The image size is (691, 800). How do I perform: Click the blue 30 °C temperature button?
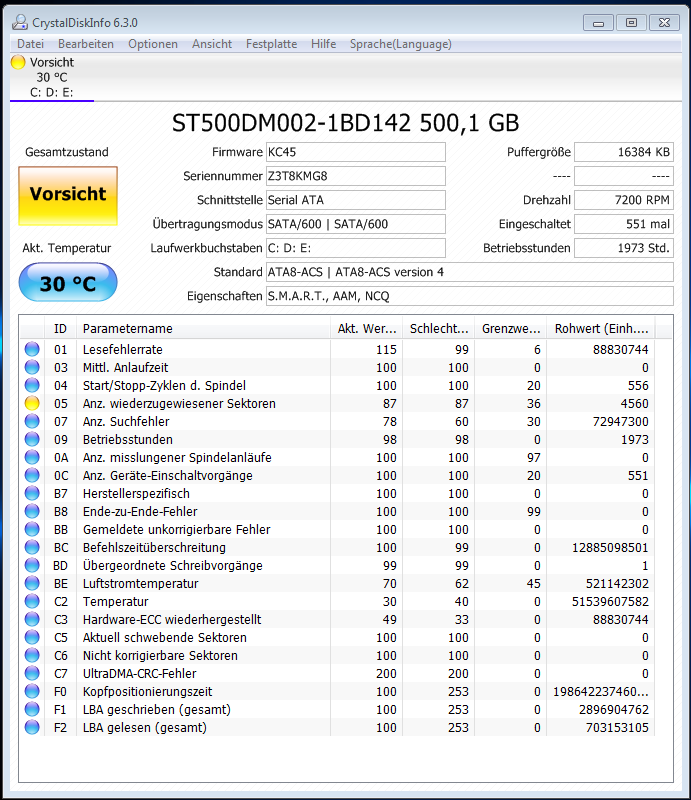pos(68,283)
